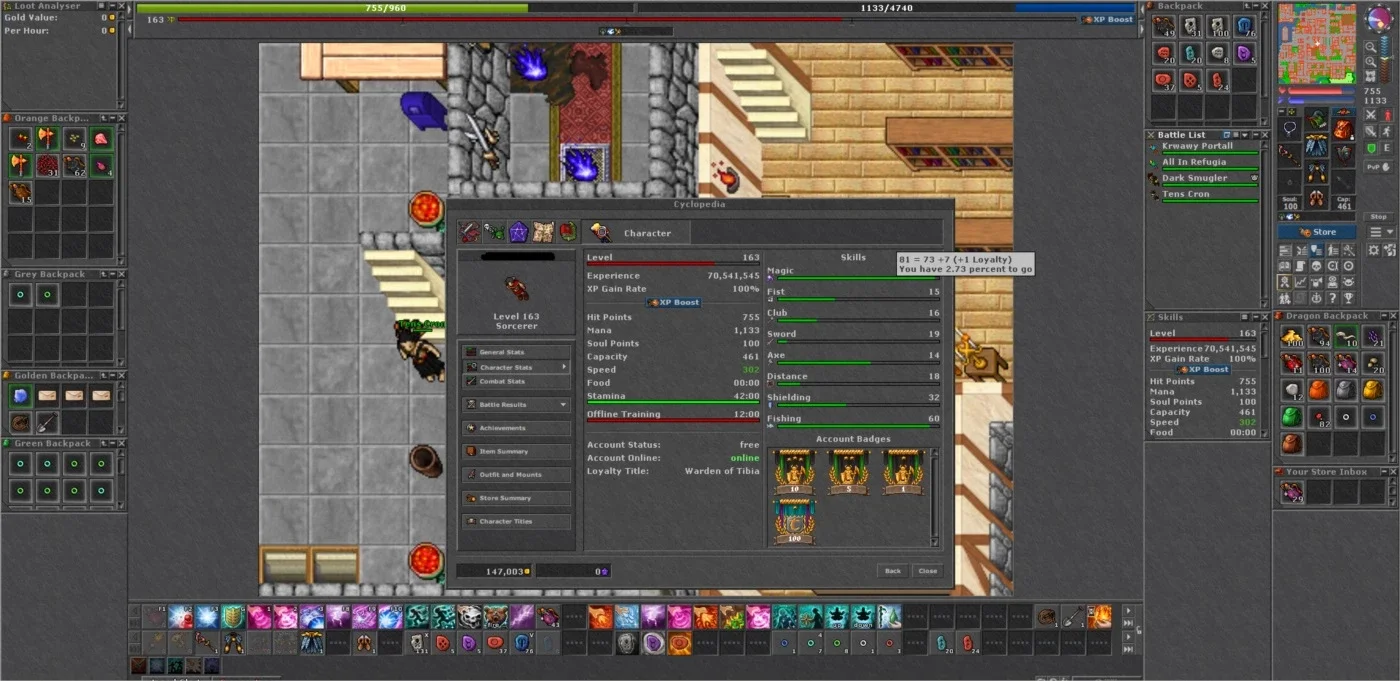The height and width of the screenshot is (681, 1400).
Task: Minimize the Skills panel
Action: (x=1257, y=318)
